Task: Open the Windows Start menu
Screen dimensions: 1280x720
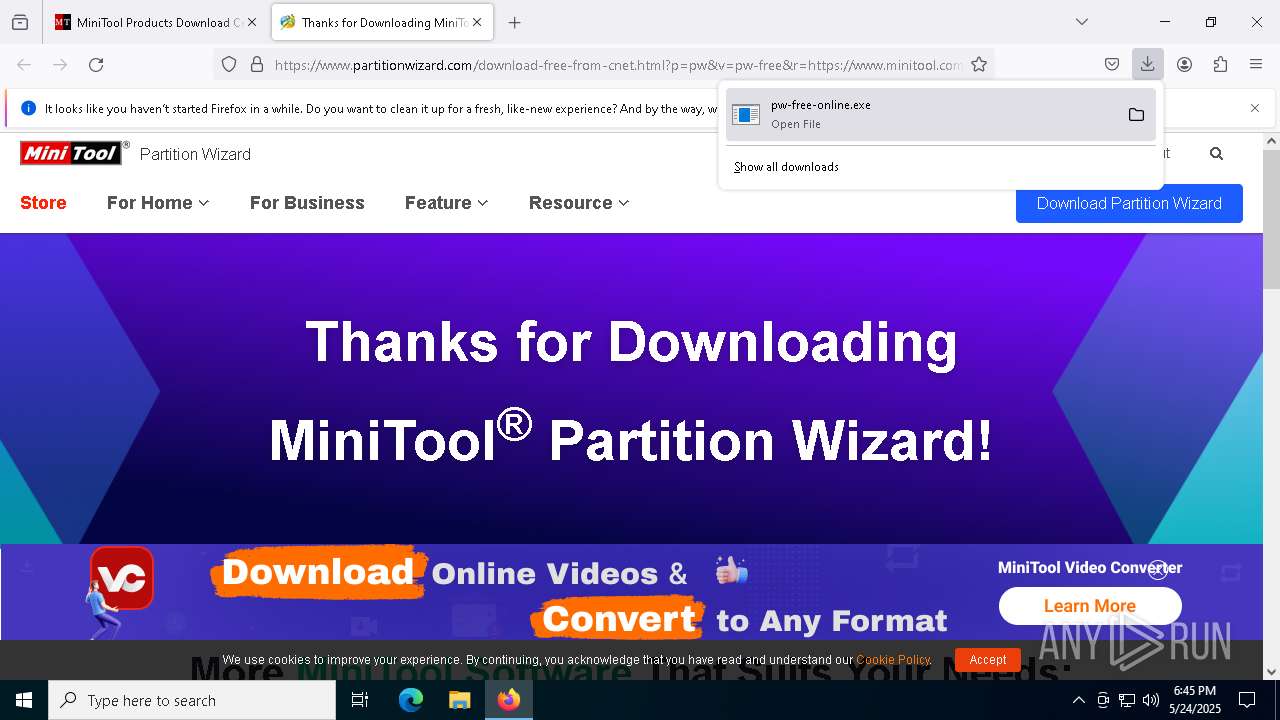Action: pyautogui.click(x=24, y=700)
